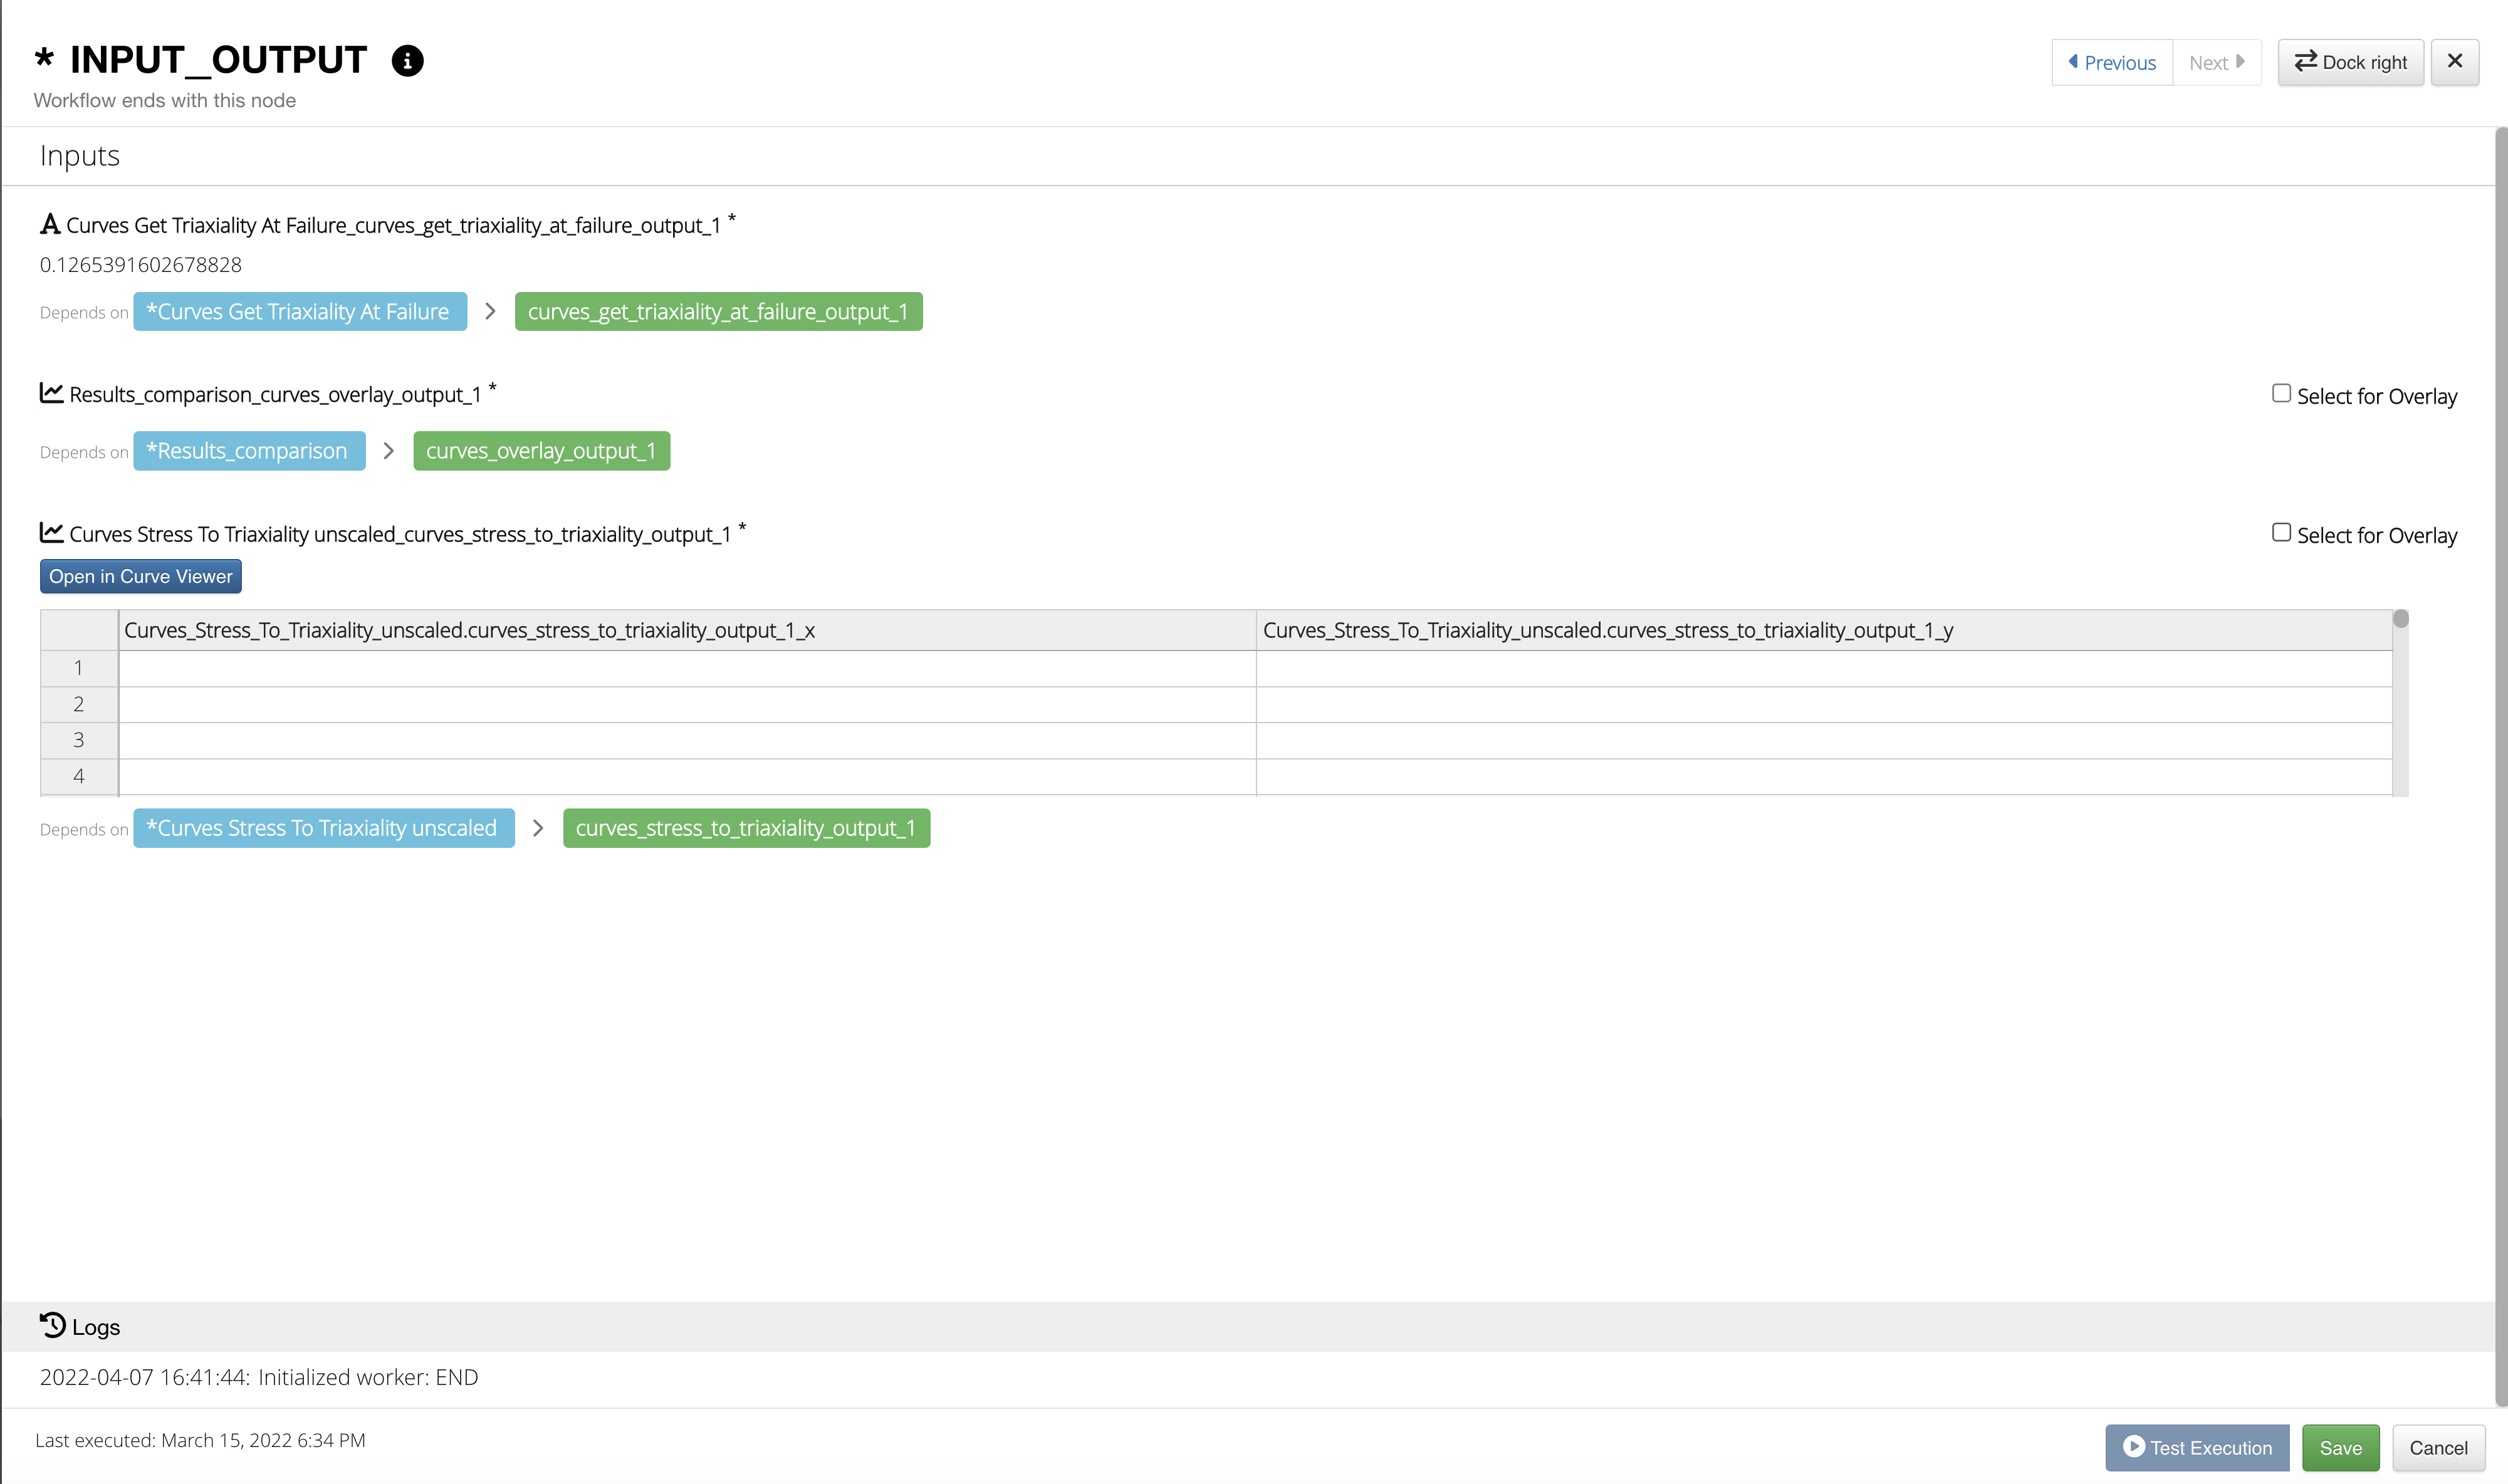Select table row number 2
Image resolution: width=2508 pixels, height=1484 pixels.
[79, 704]
